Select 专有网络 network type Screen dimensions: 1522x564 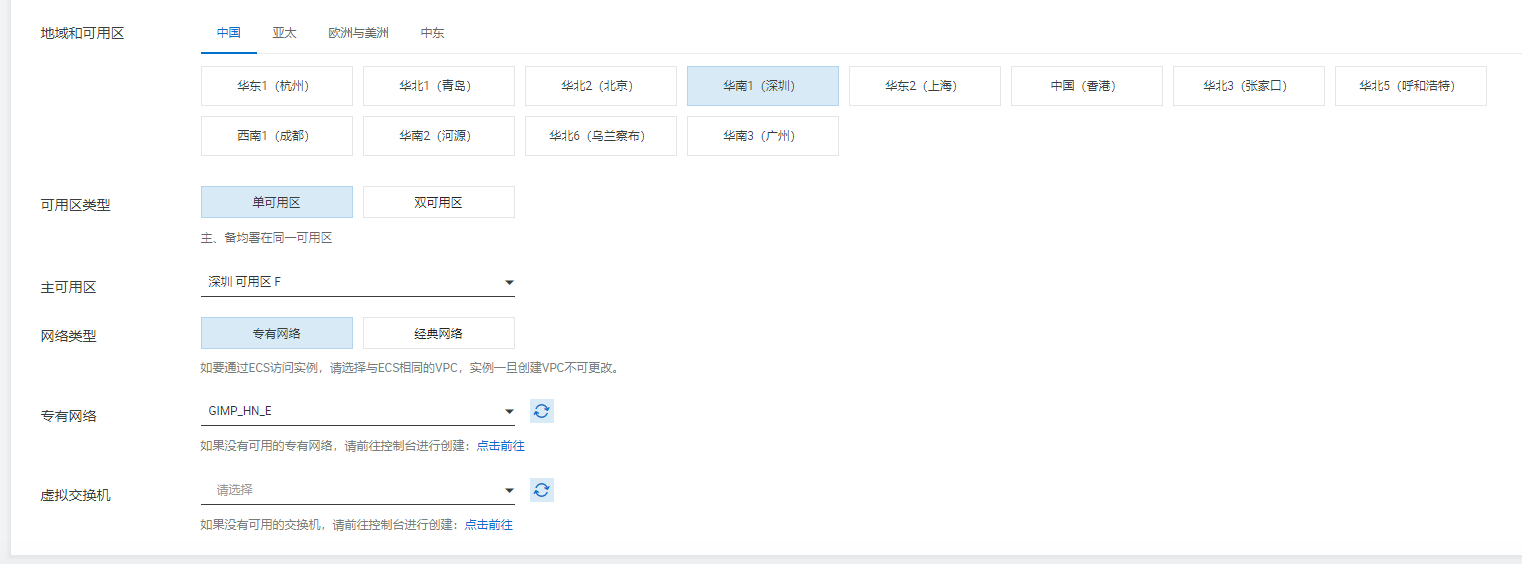pyautogui.click(x=277, y=333)
